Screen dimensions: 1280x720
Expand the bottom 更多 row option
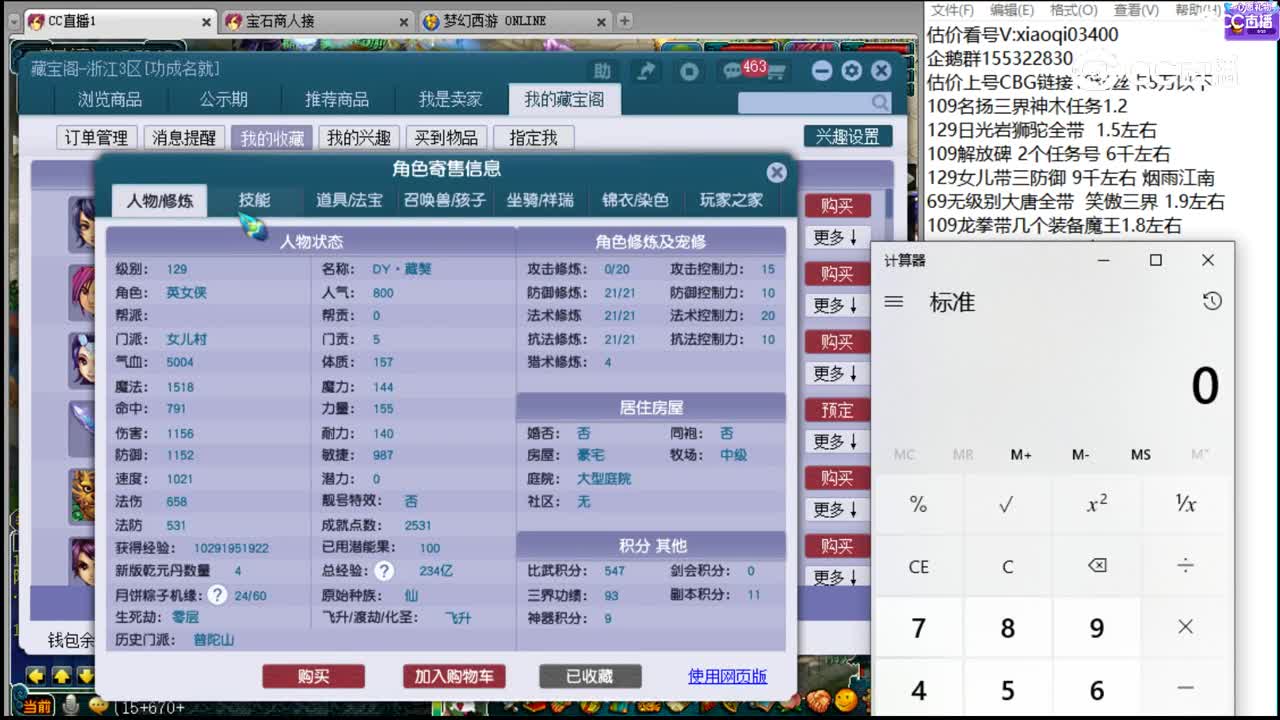[x=836, y=577]
